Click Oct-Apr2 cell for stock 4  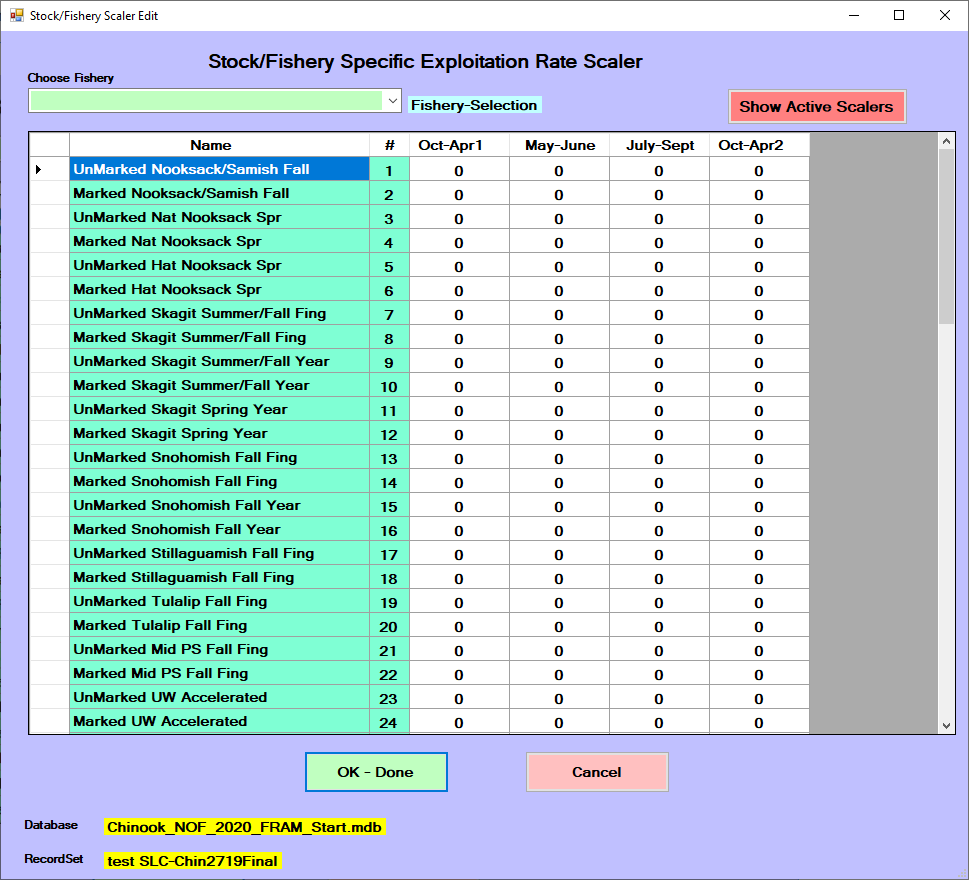coord(760,241)
